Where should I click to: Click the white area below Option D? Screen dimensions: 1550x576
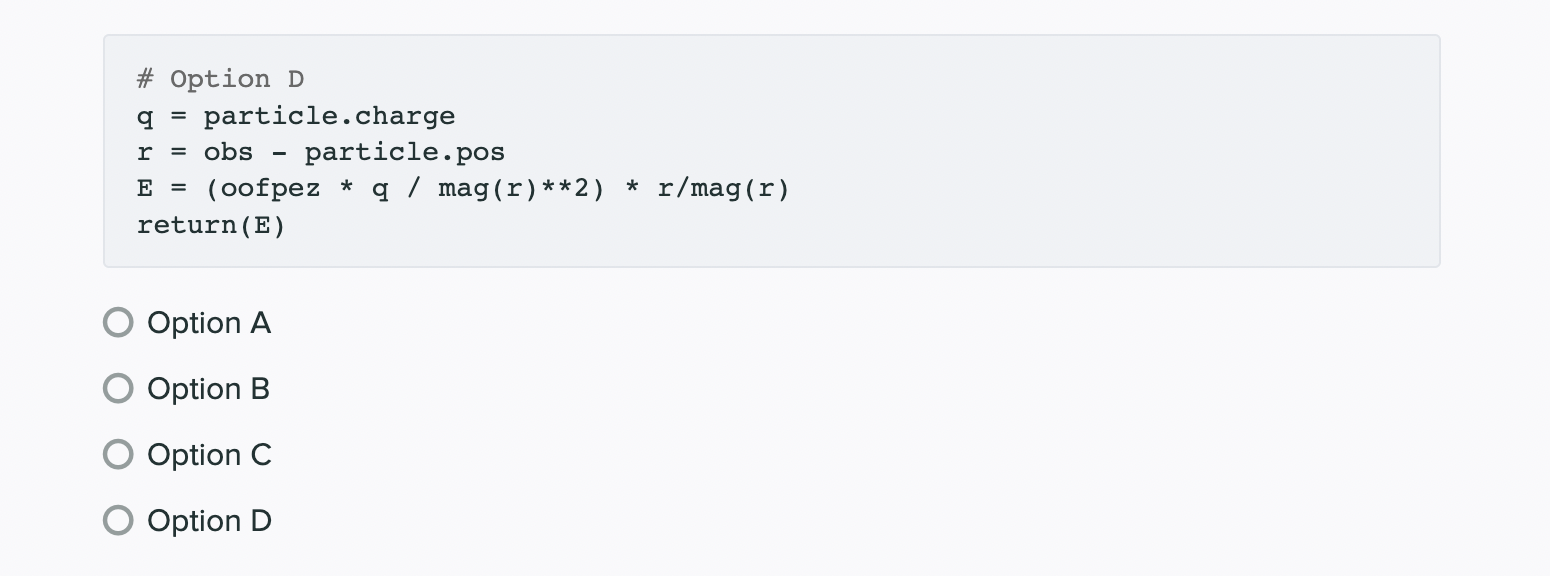pyautogui.click(x=400, y=560)
